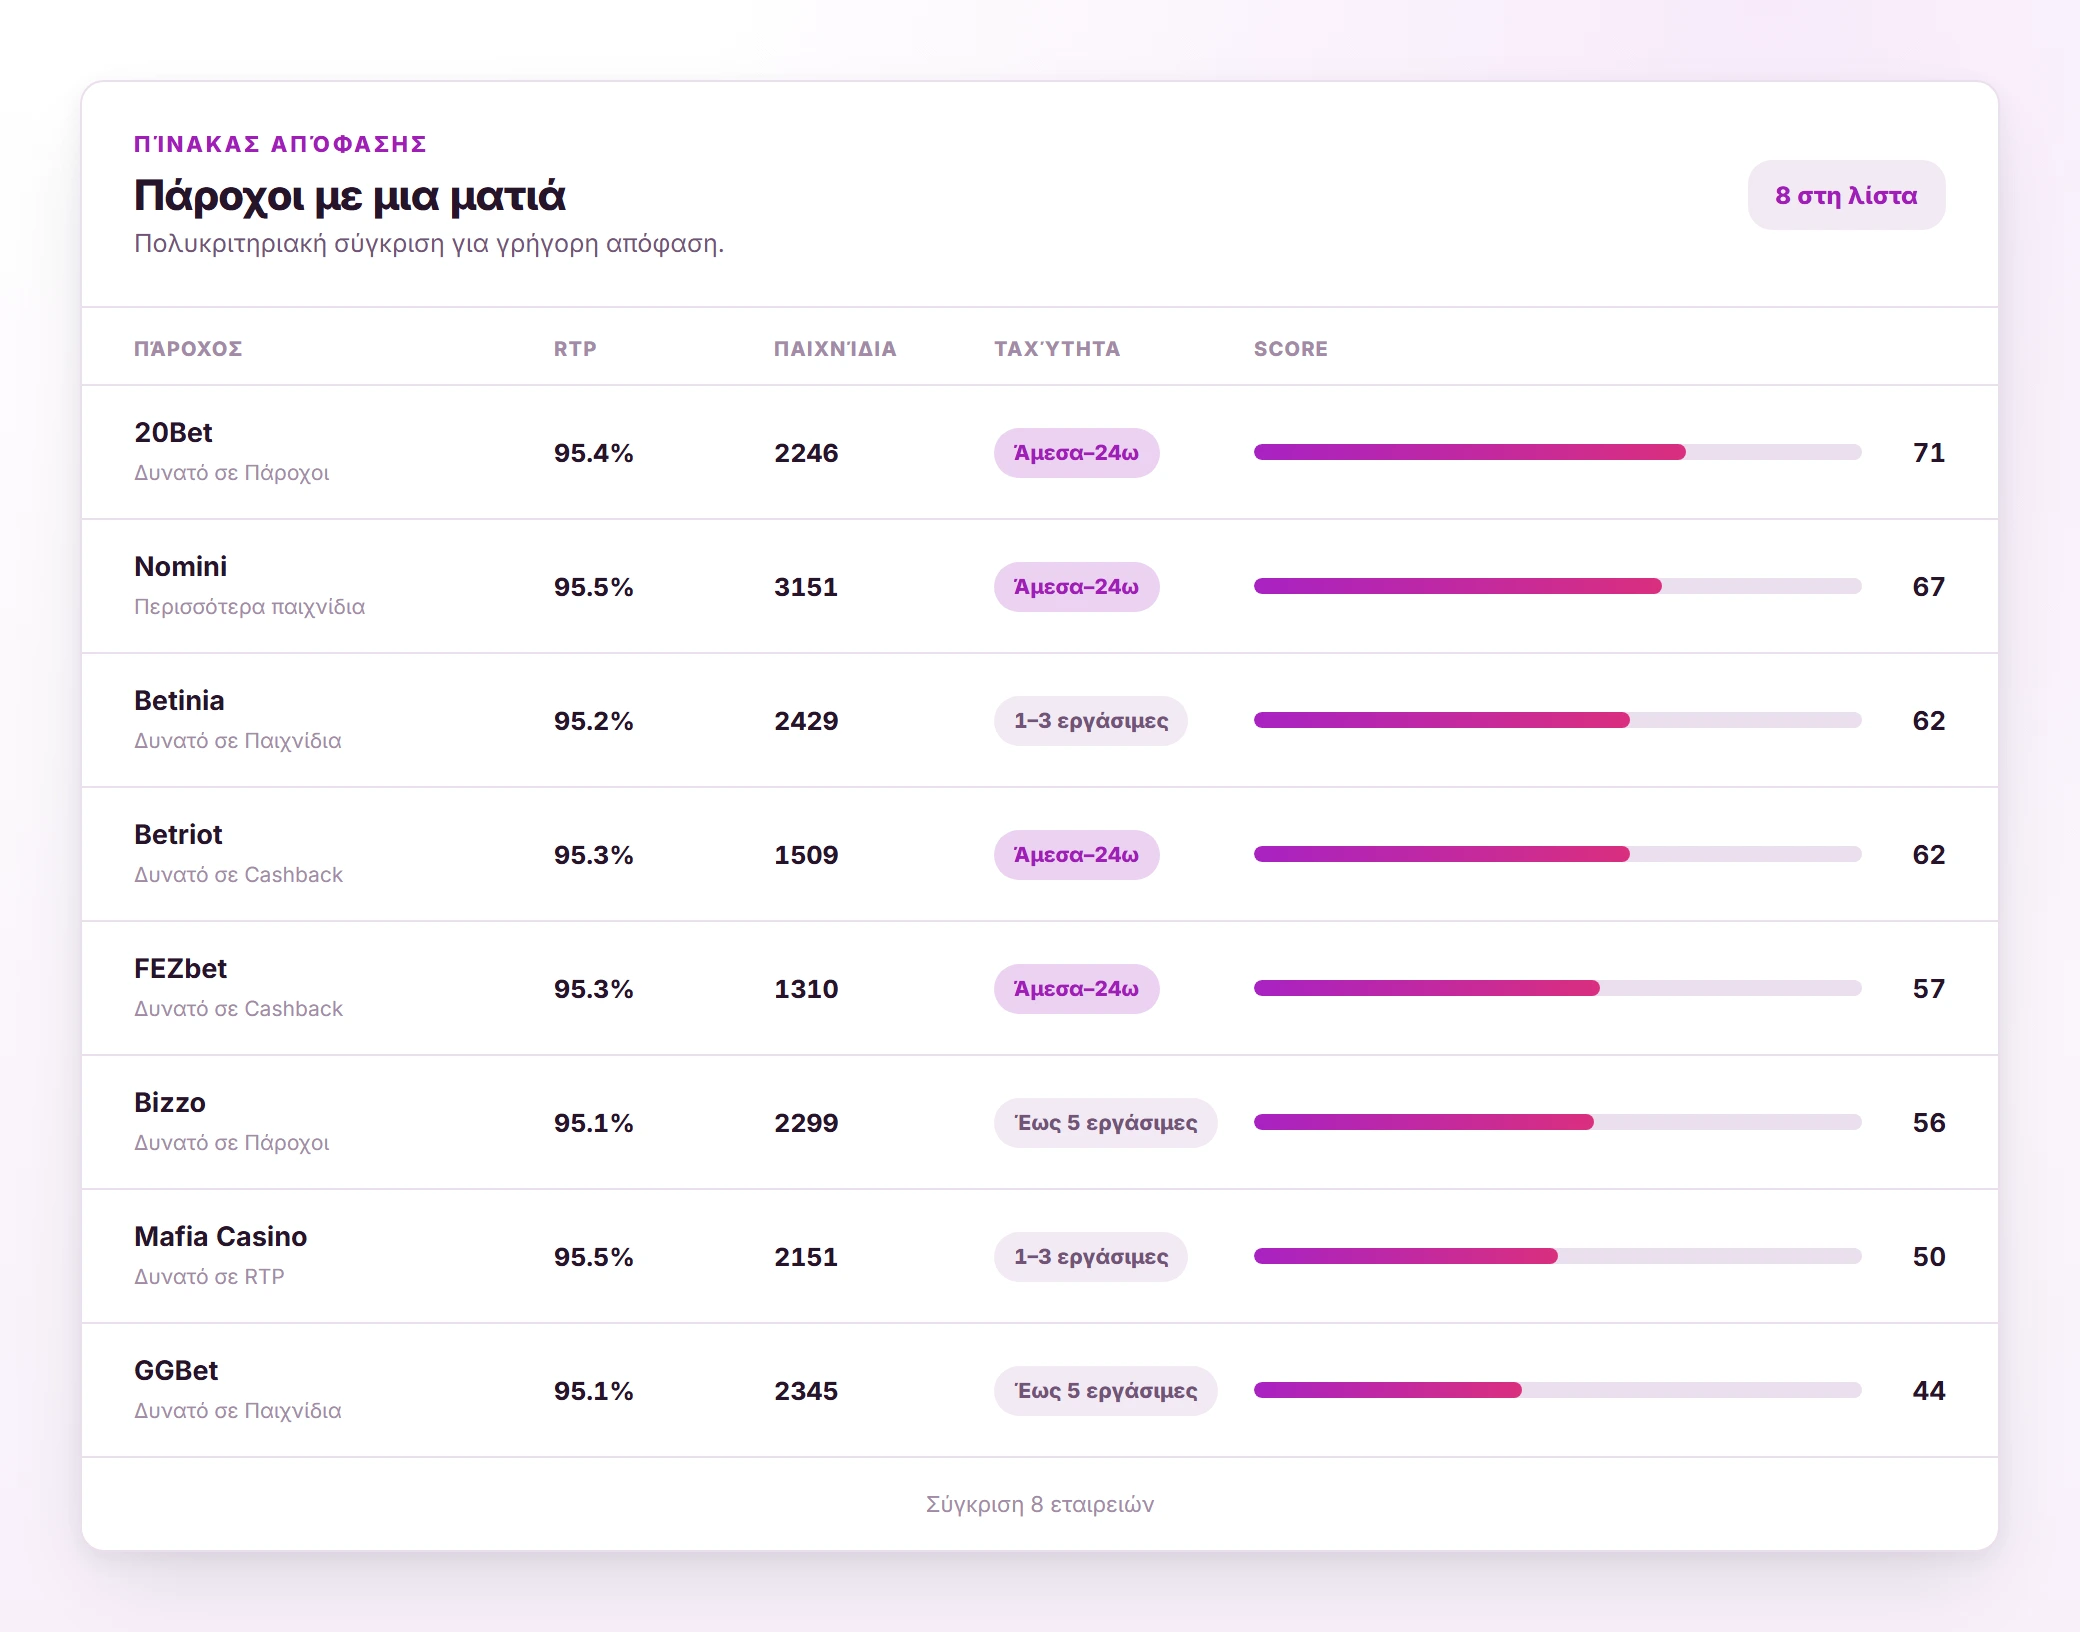Click the games count 2345
Screen dimensions: 2080x1632
[806, 1391]
